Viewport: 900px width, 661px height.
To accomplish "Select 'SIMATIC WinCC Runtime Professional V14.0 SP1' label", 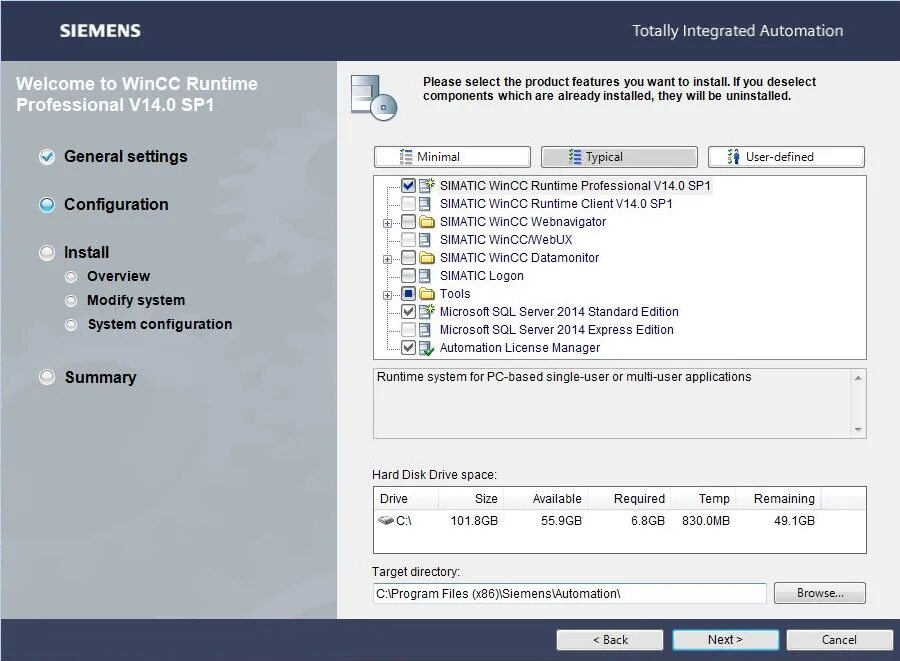I will coord(575,186).
